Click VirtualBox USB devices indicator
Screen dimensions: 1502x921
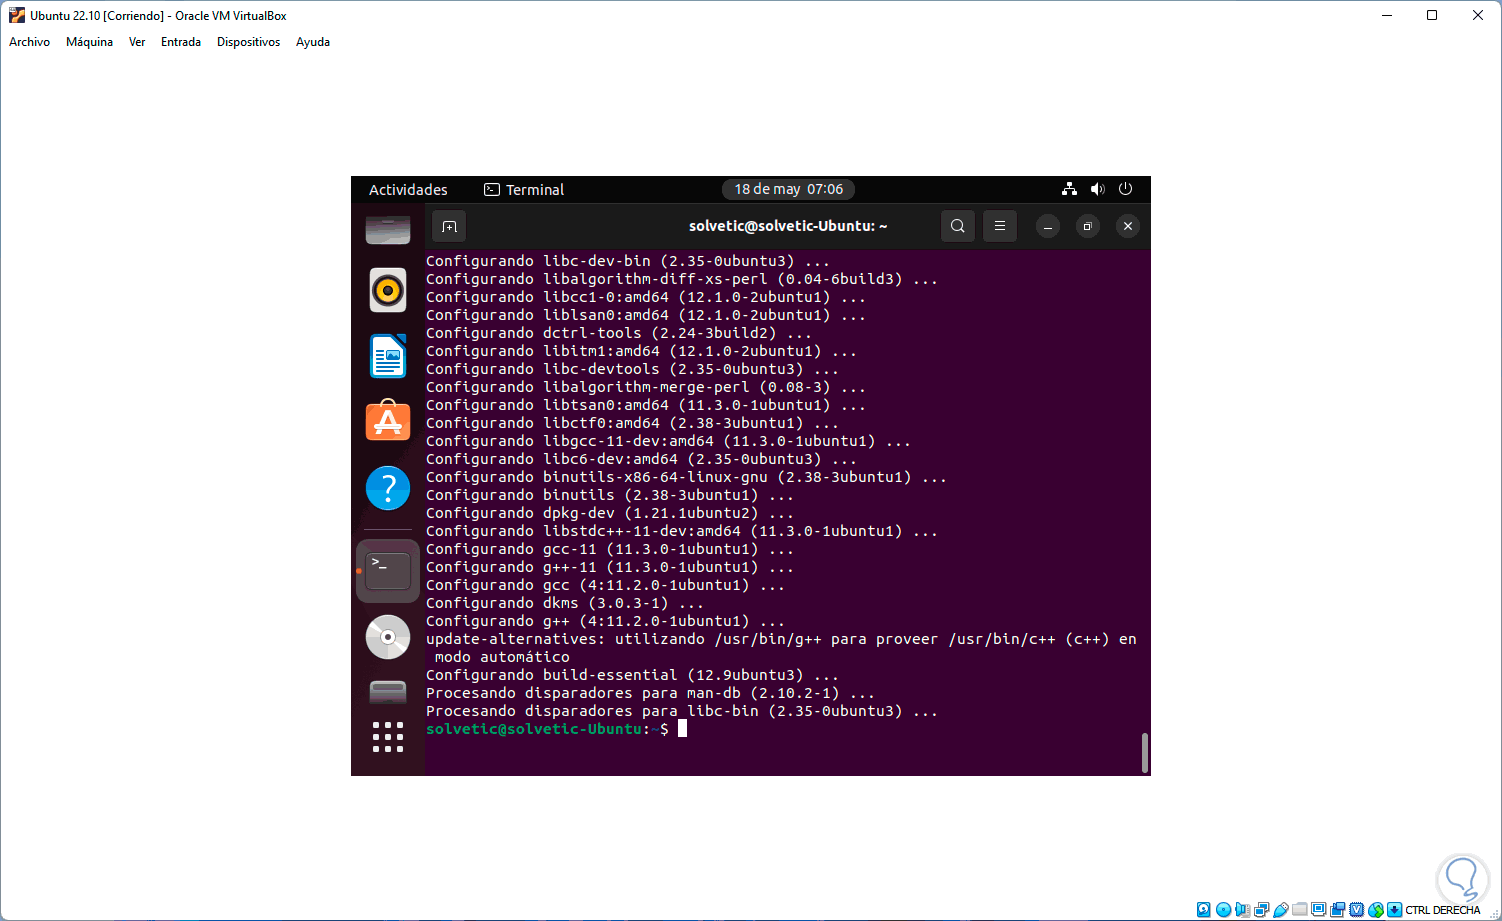(x=1281, y=910)
